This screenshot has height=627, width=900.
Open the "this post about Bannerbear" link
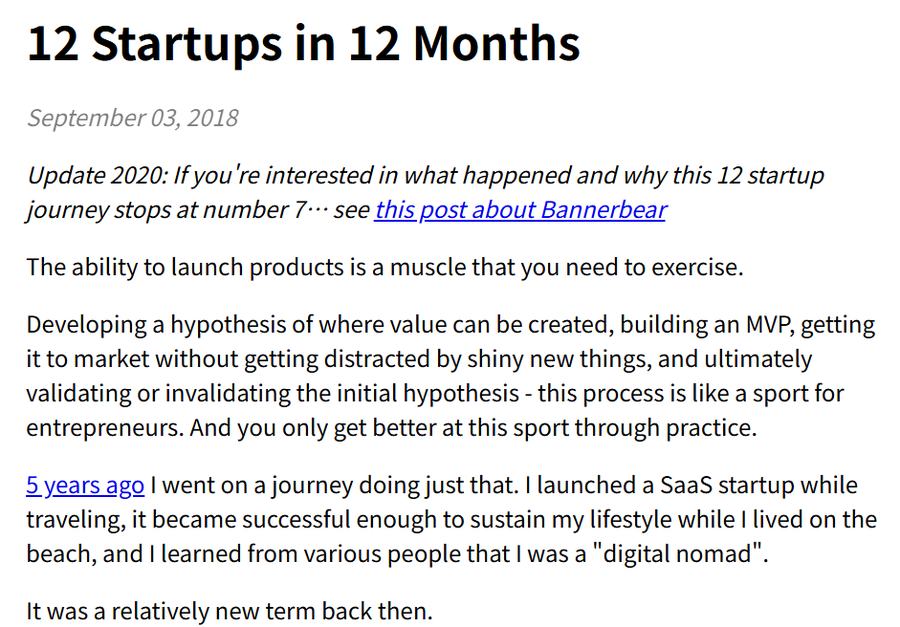click(520, 210)
